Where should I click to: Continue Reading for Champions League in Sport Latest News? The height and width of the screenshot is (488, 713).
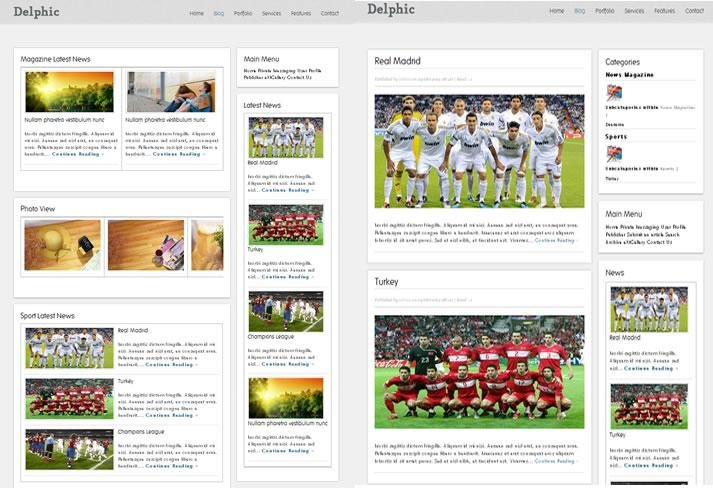(x=171, y=466)
